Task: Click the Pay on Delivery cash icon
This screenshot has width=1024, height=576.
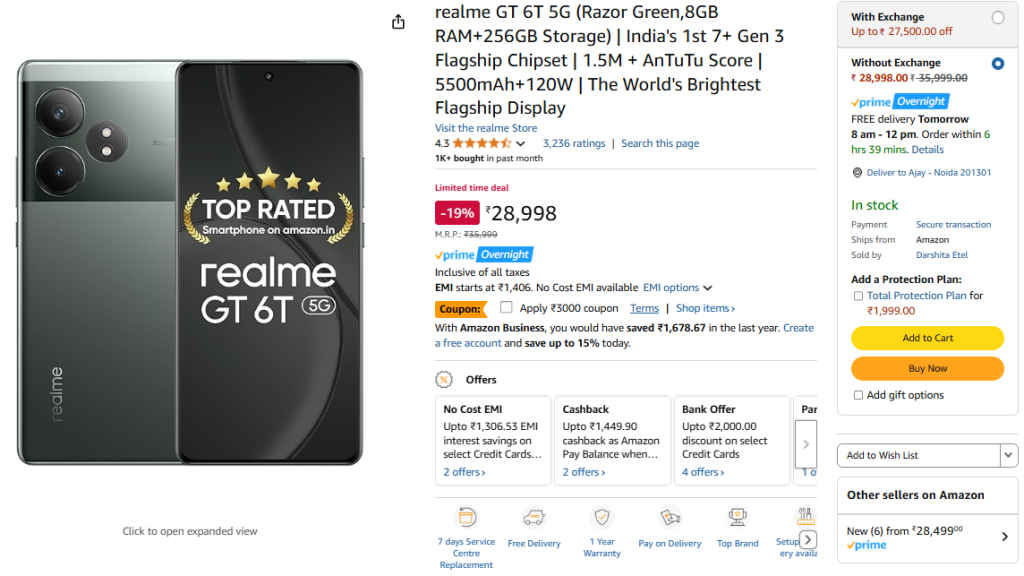Action: coord(669,517)
